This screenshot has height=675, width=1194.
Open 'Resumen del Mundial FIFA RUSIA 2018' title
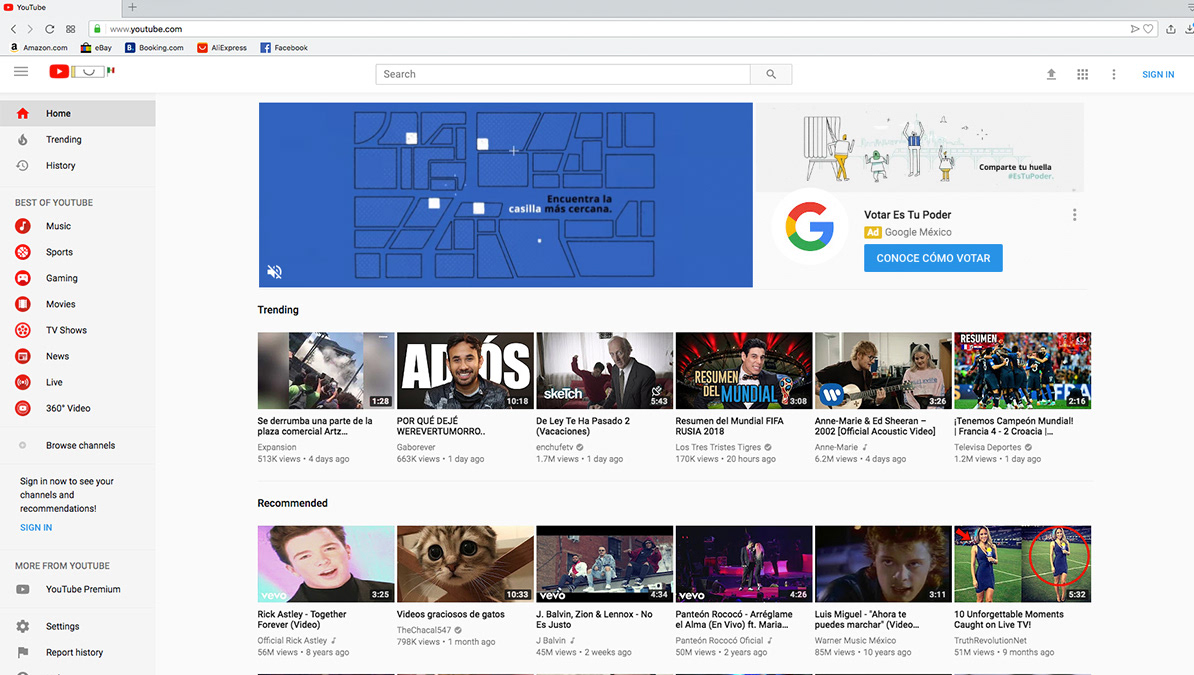tap(729, 426)
